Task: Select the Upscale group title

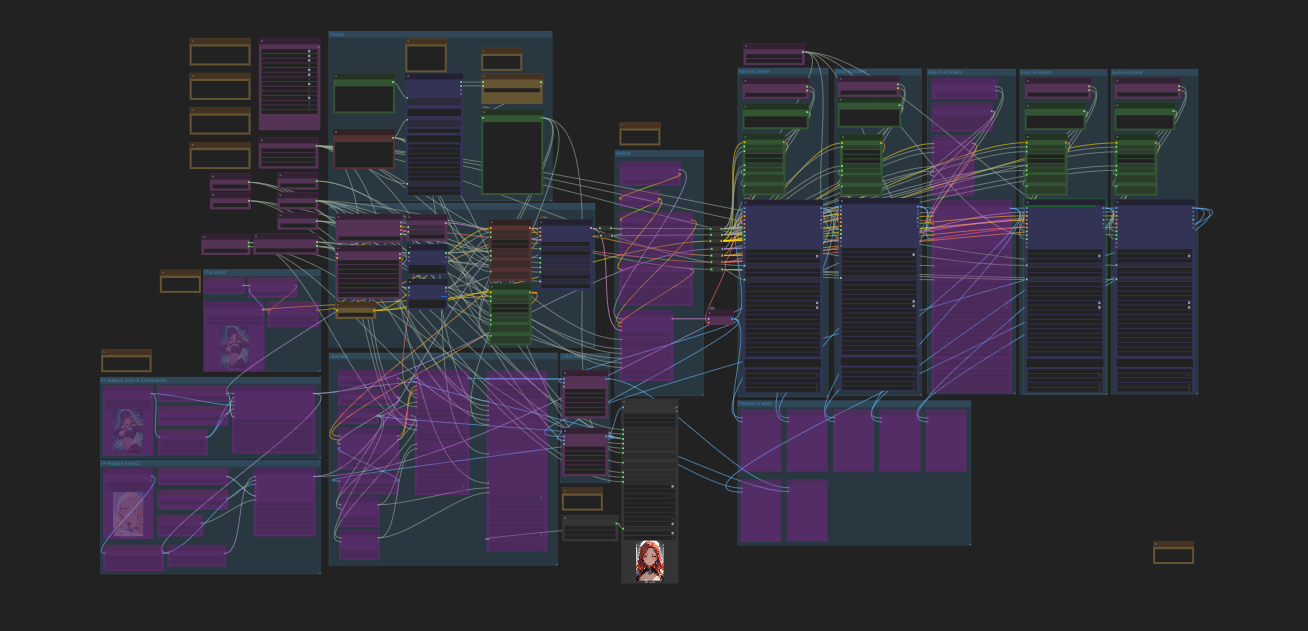Action: point(340,356)
